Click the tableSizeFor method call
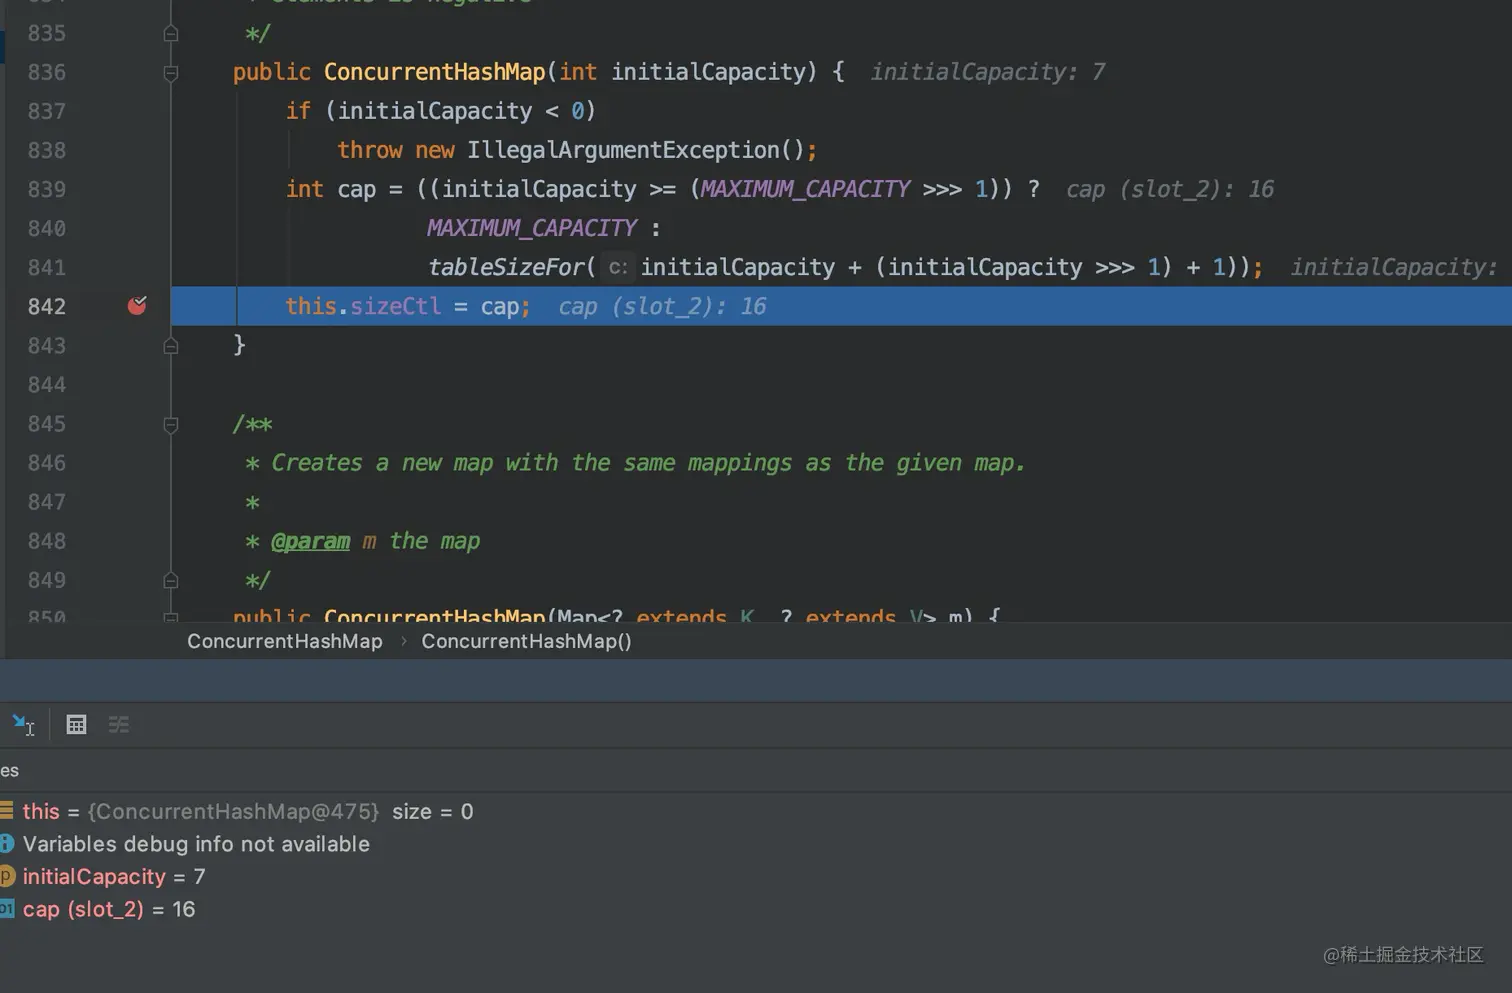This screenshot has height=993, width=1512. [x=506, y=267]
